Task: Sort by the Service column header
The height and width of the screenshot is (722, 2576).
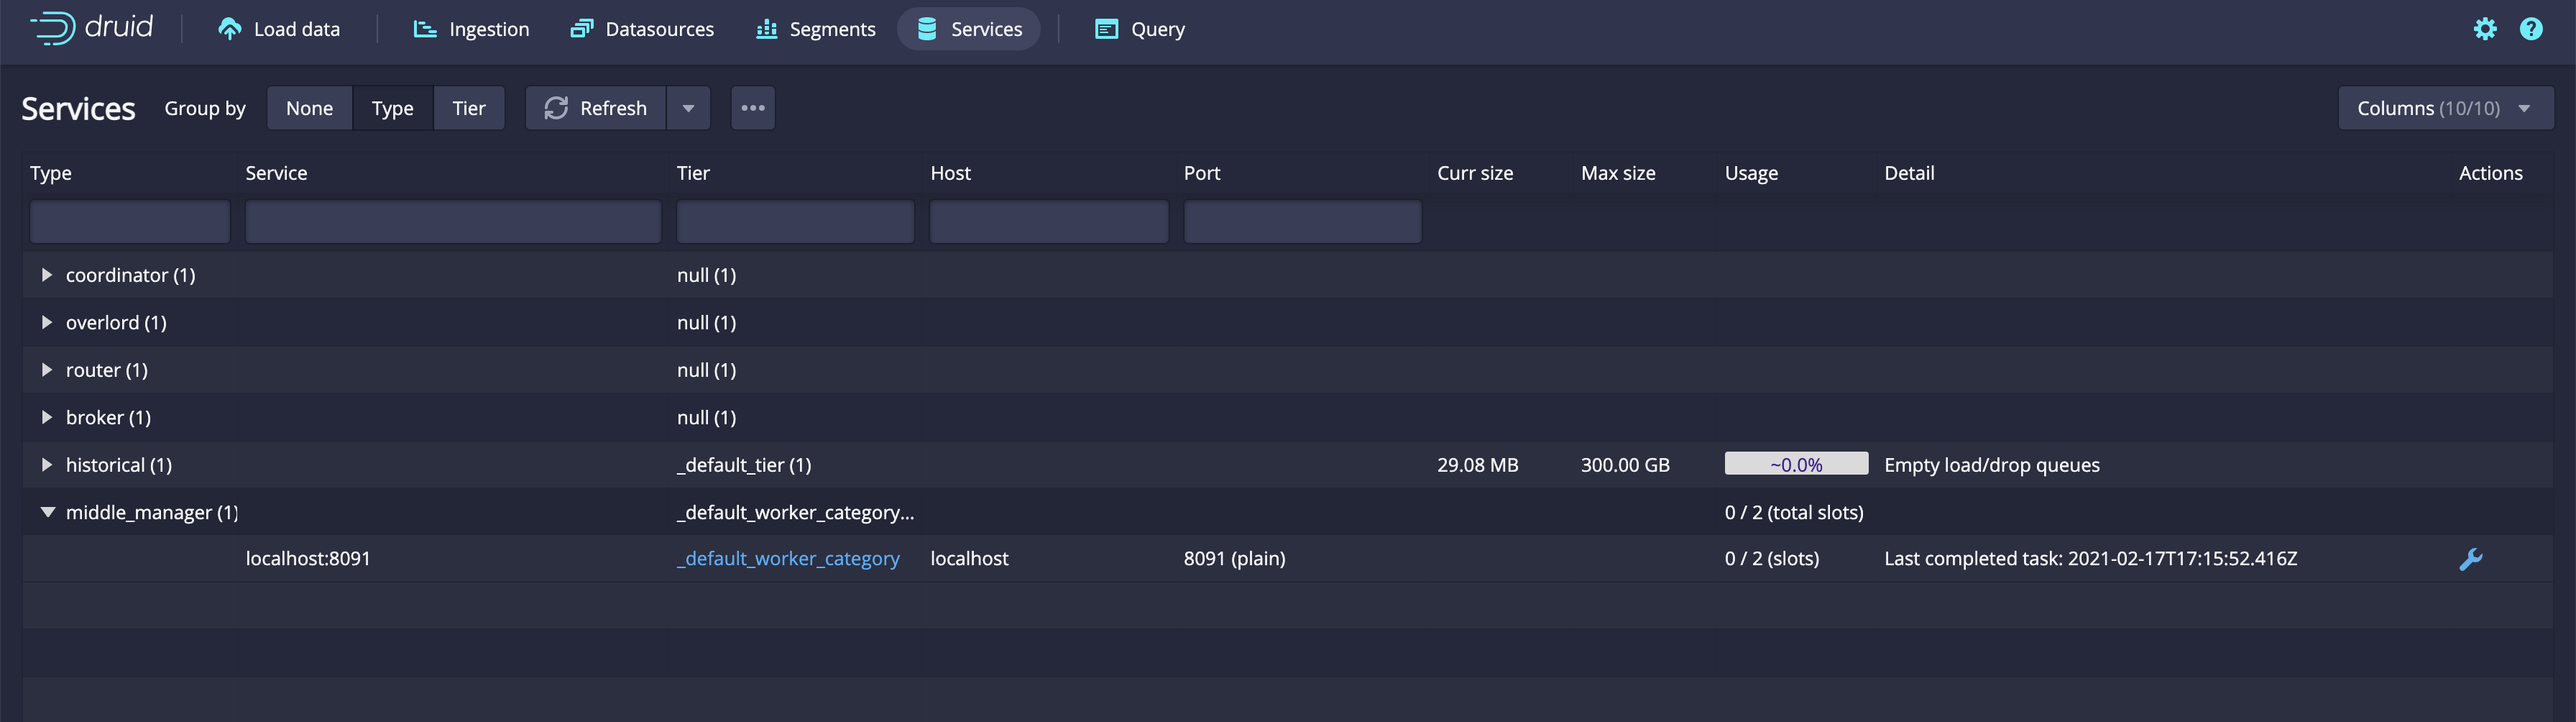Action: pos(276,173)
